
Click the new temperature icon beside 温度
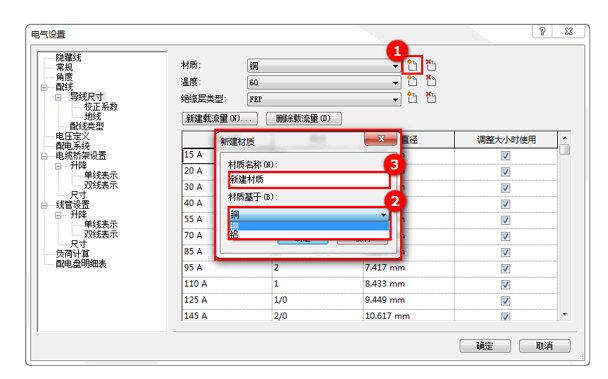click(412, 81)
